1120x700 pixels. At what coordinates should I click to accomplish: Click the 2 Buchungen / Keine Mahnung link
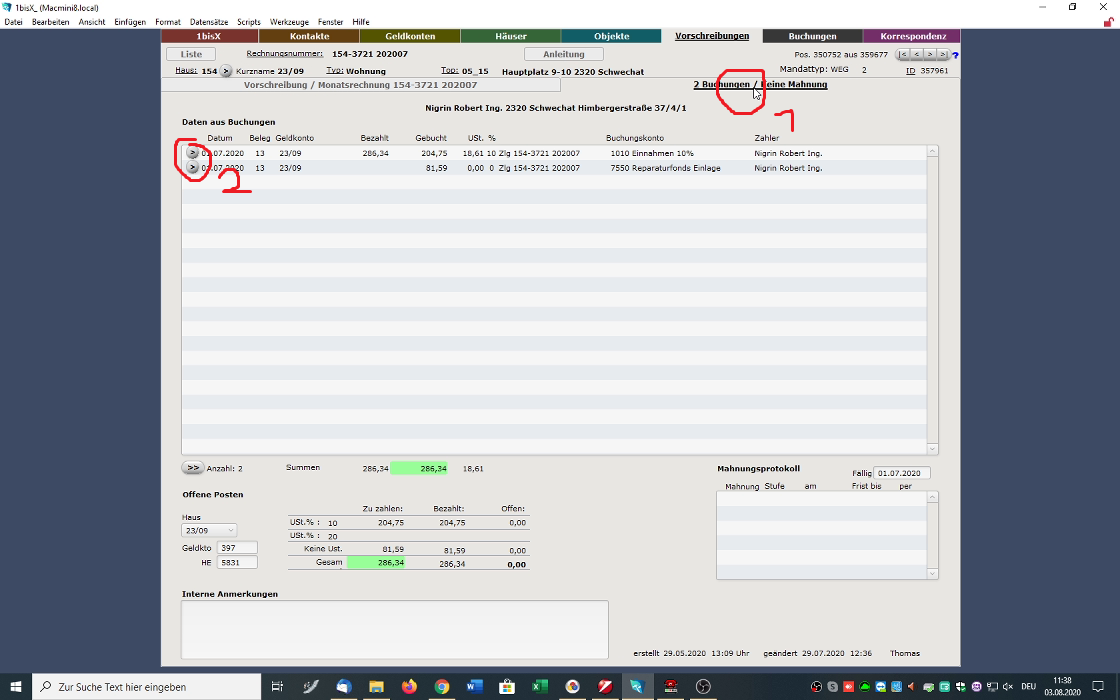coord(760,85)
